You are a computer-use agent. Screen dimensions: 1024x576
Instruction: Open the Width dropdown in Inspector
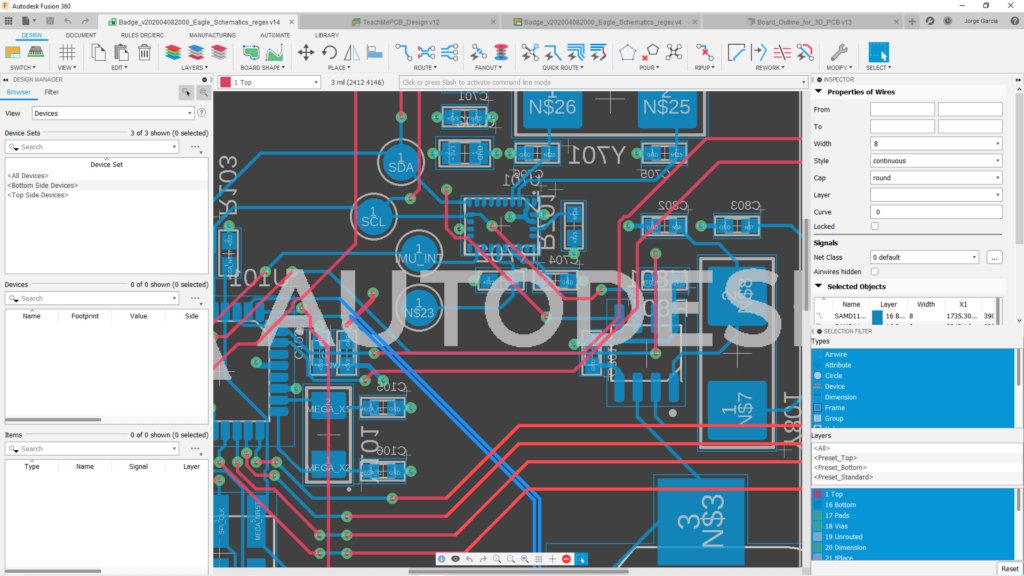tap(936, 144)
